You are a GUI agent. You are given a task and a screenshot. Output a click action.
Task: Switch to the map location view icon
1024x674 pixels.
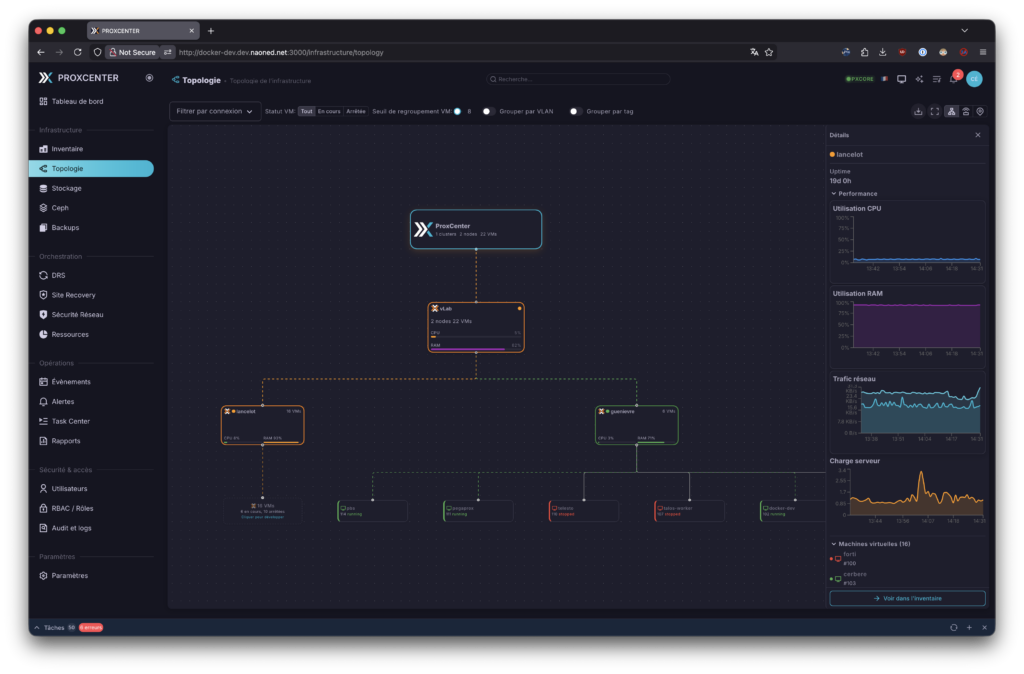[x=980, y=112]
